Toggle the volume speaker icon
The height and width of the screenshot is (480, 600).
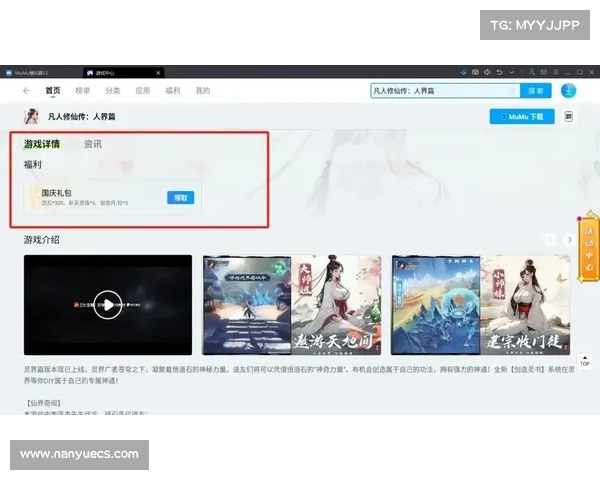pos(487,72)
